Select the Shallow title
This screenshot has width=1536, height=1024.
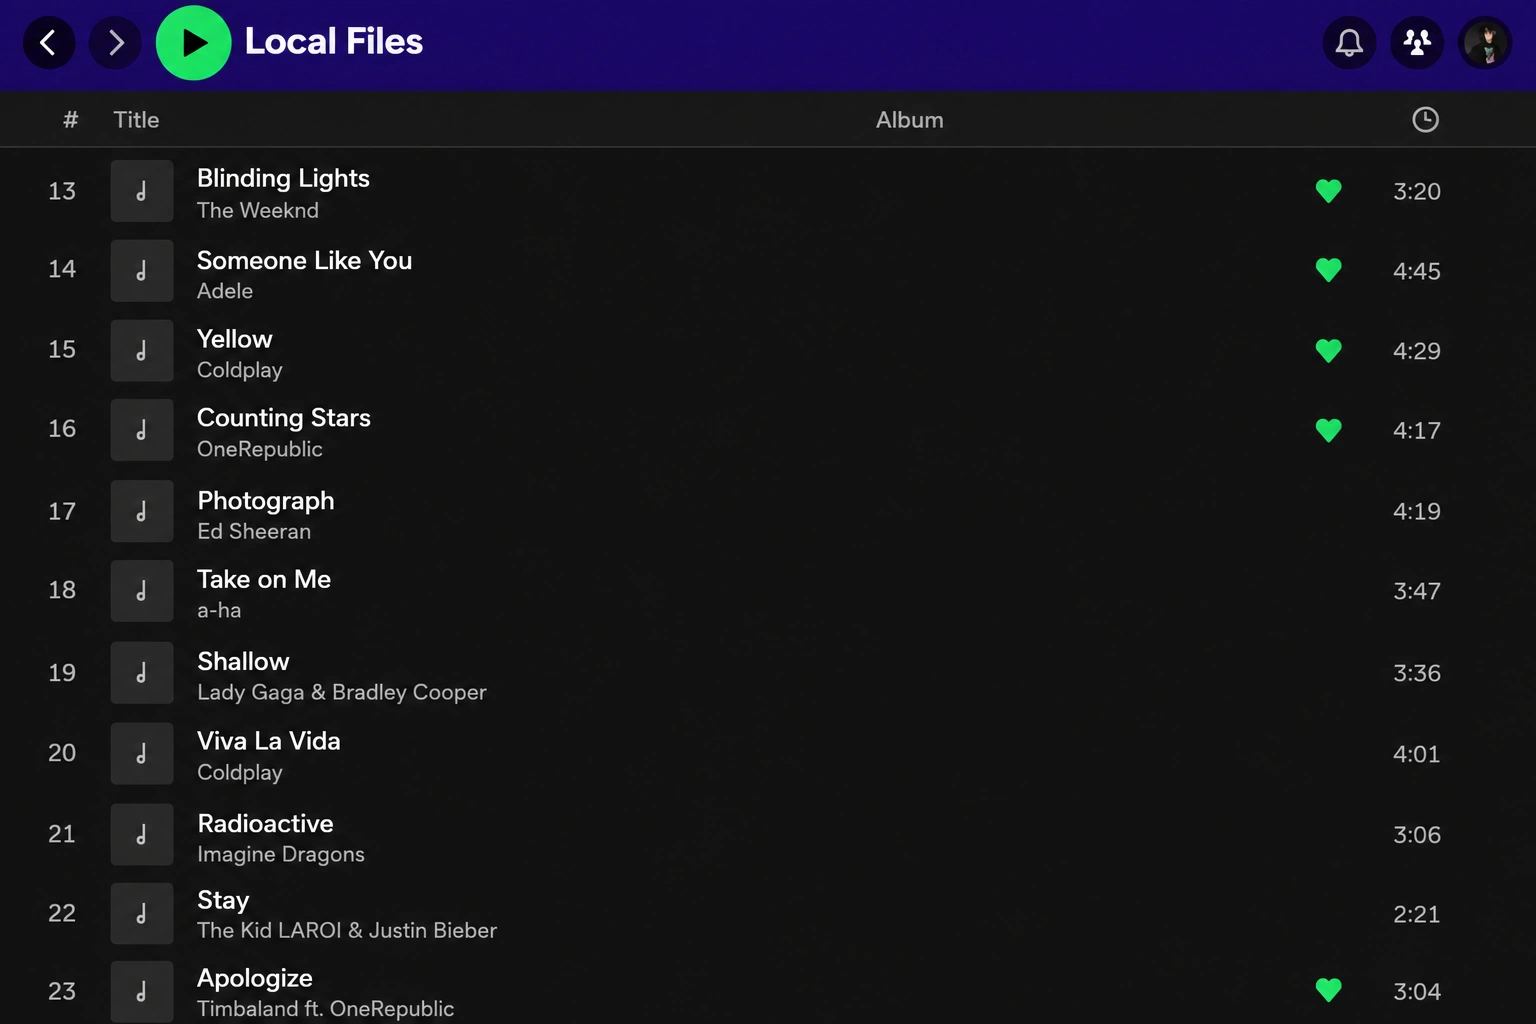[x=243, y=661]
